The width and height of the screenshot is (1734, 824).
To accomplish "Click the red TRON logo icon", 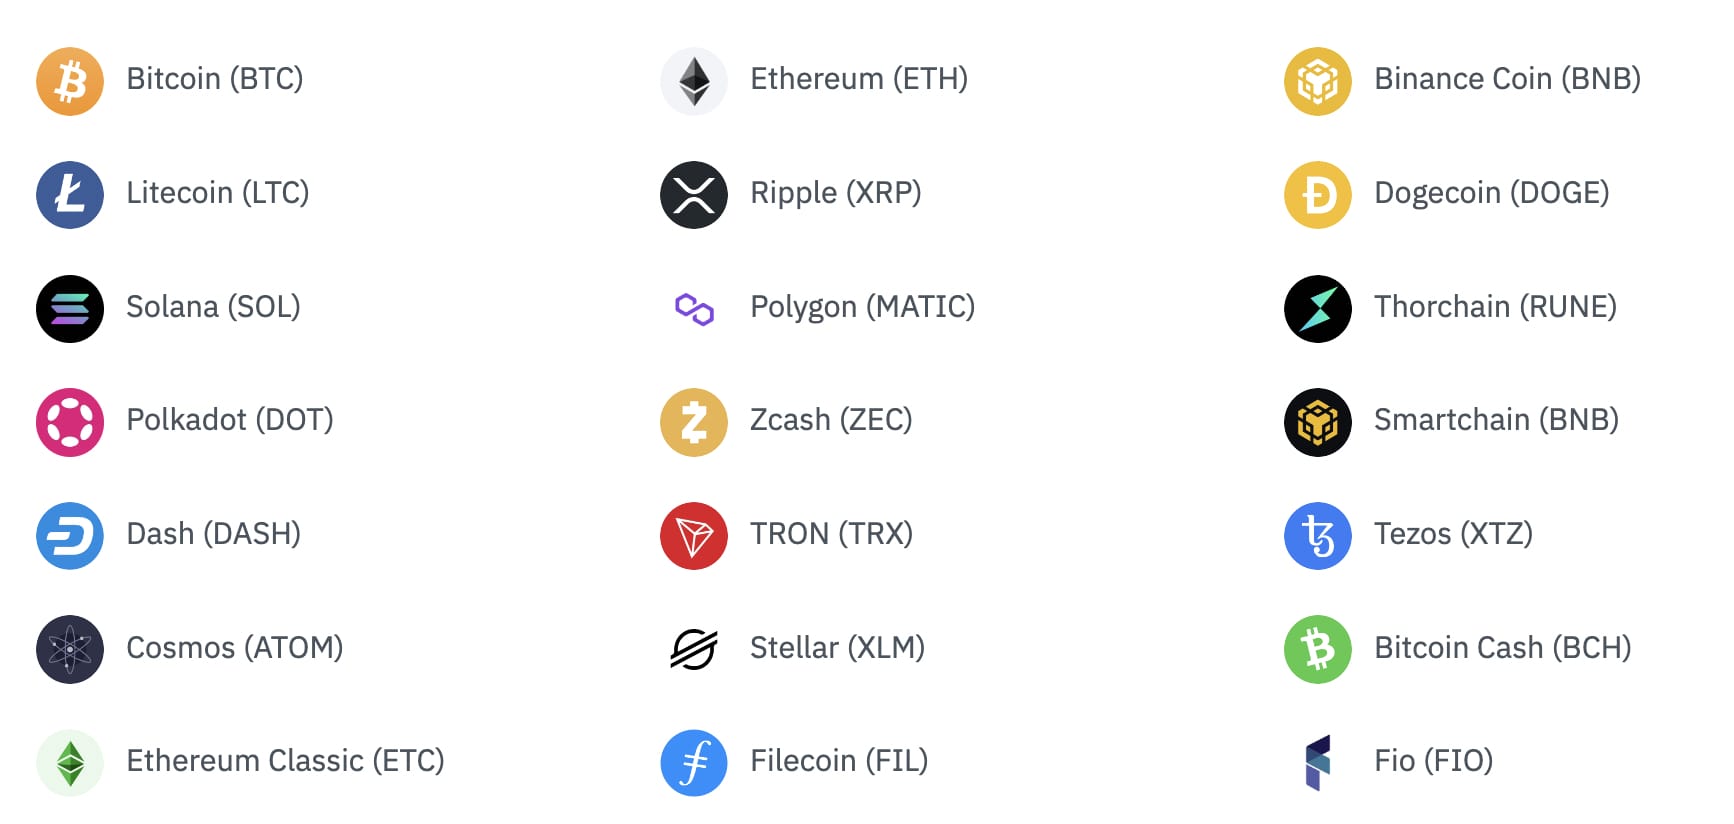I will pos(694,536).
